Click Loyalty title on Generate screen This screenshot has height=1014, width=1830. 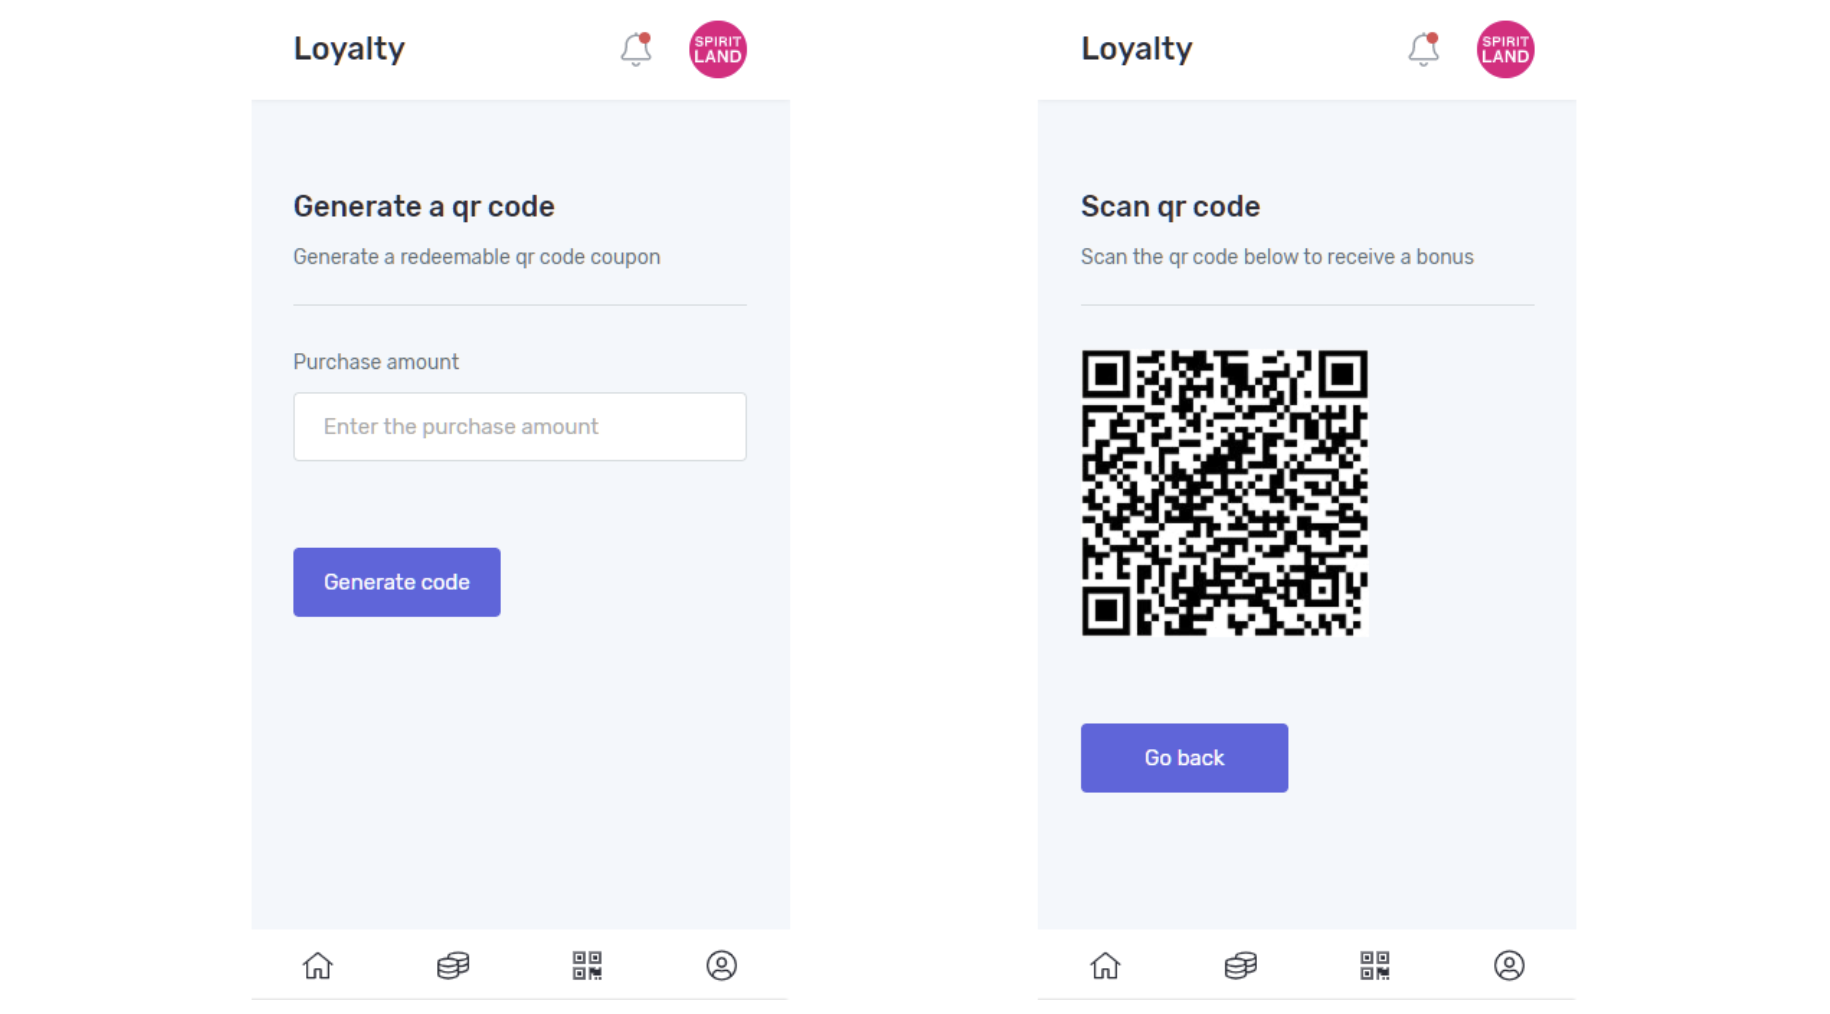click(x=349, y=49)
